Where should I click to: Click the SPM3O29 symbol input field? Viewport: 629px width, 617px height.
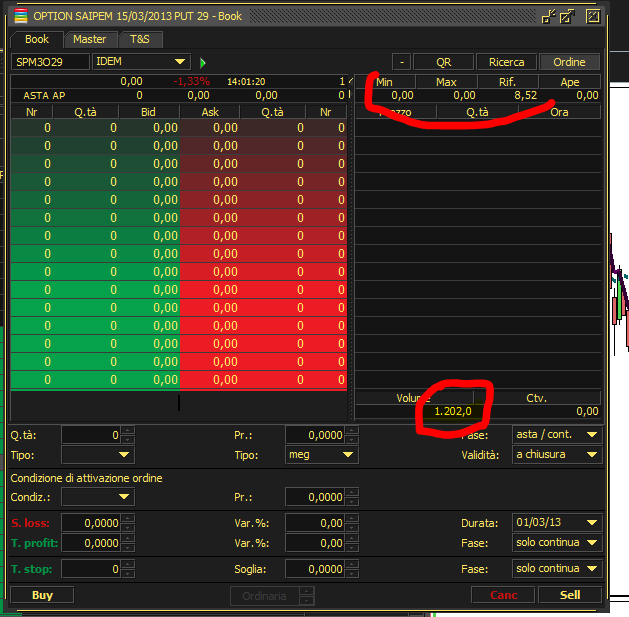pyautogui.click(x=50, y=62)
